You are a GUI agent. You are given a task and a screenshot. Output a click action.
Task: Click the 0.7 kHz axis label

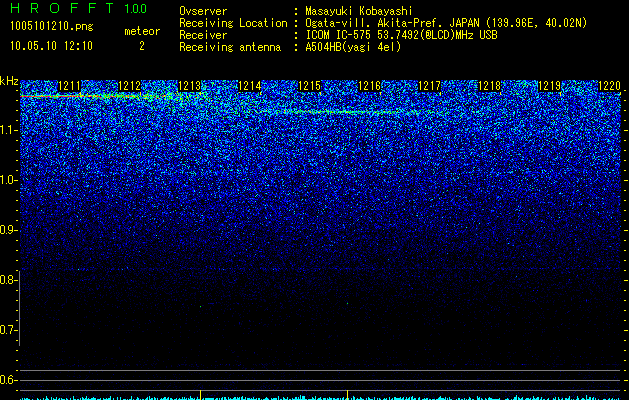(x=8, y=330)
